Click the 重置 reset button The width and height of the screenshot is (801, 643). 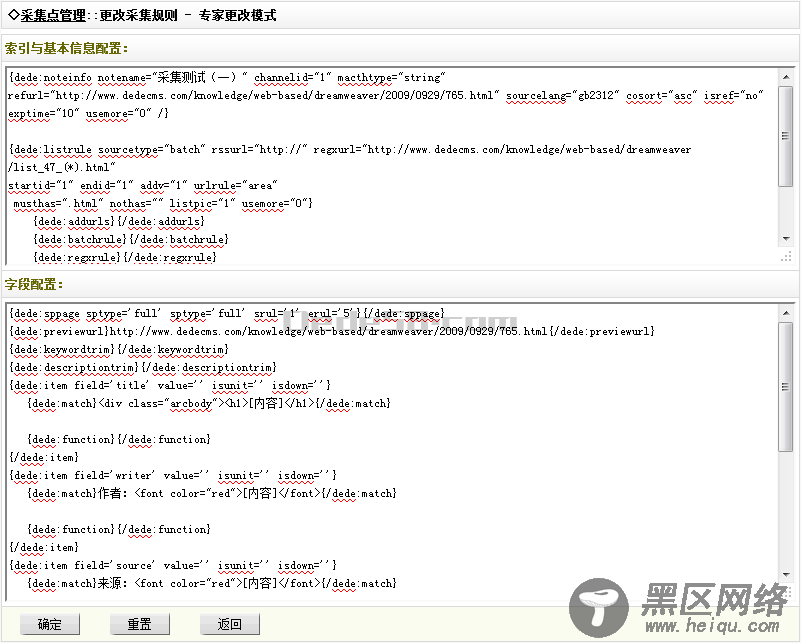[x=139, y=624]
